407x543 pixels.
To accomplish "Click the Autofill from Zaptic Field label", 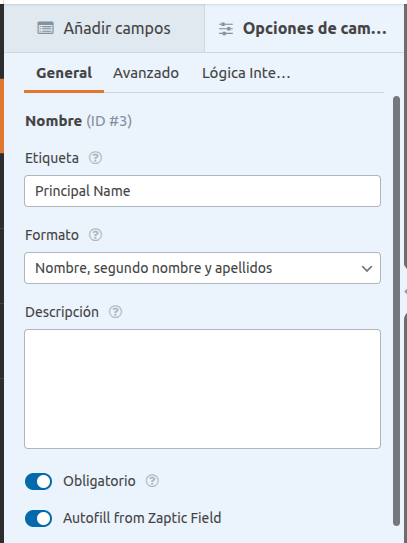I will coord(142,518).
